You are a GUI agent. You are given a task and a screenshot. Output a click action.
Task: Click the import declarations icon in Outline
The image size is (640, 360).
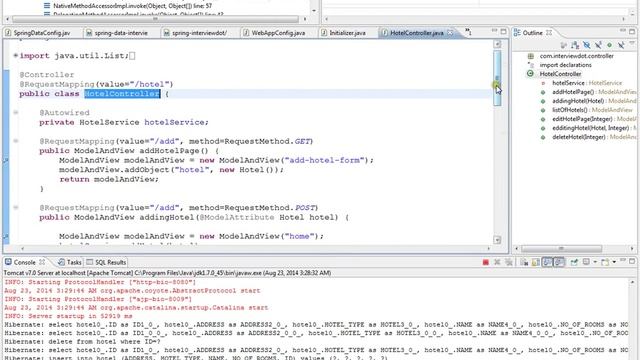coord(531,65)
